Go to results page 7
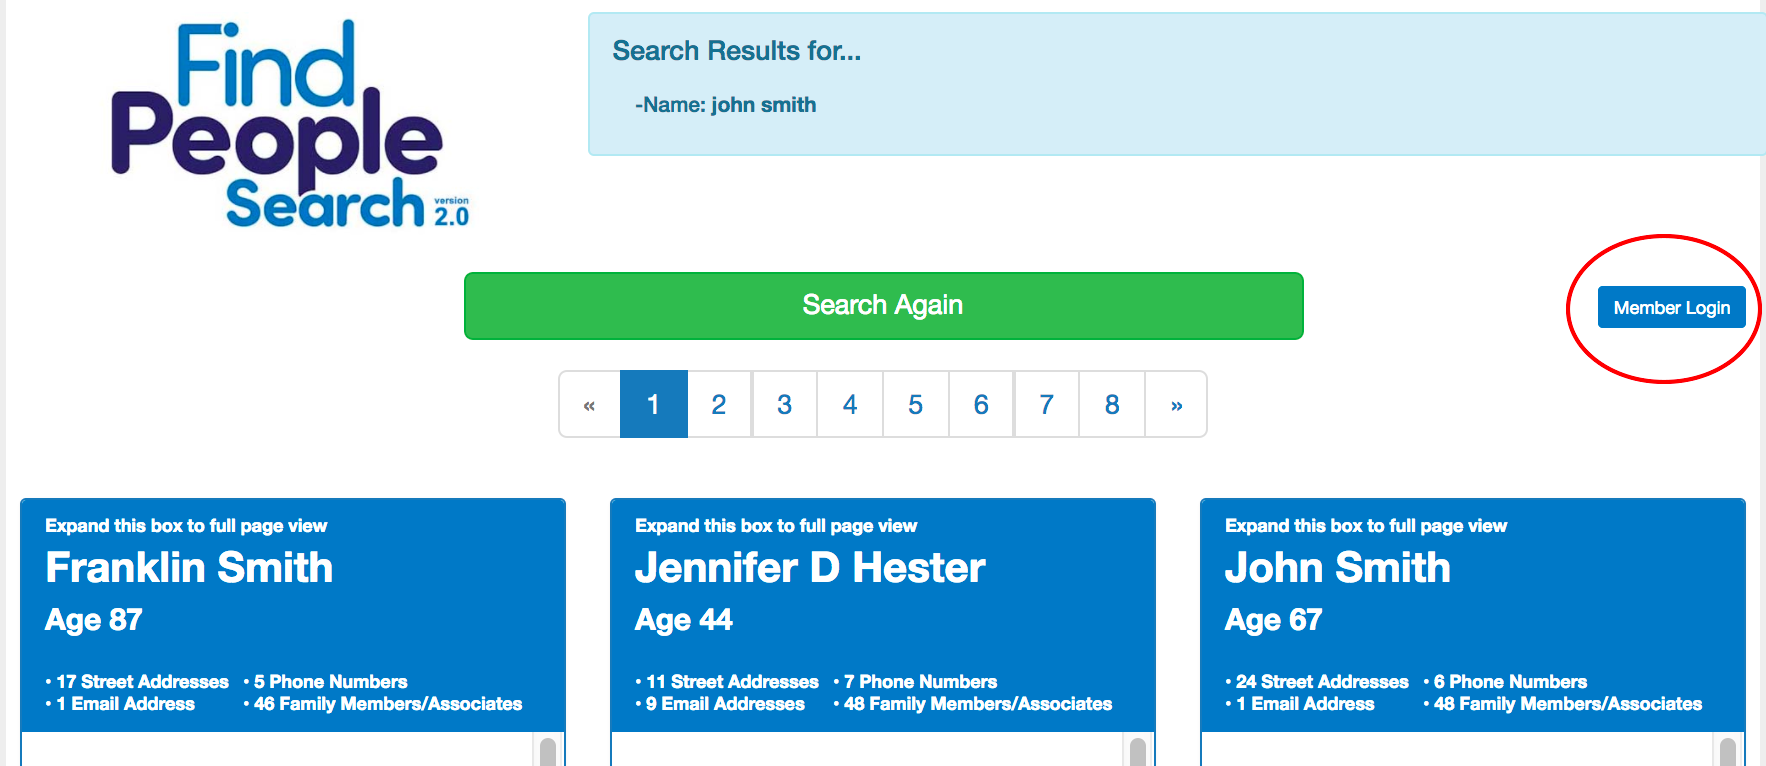1766x766 pixels. (1046, 404)
